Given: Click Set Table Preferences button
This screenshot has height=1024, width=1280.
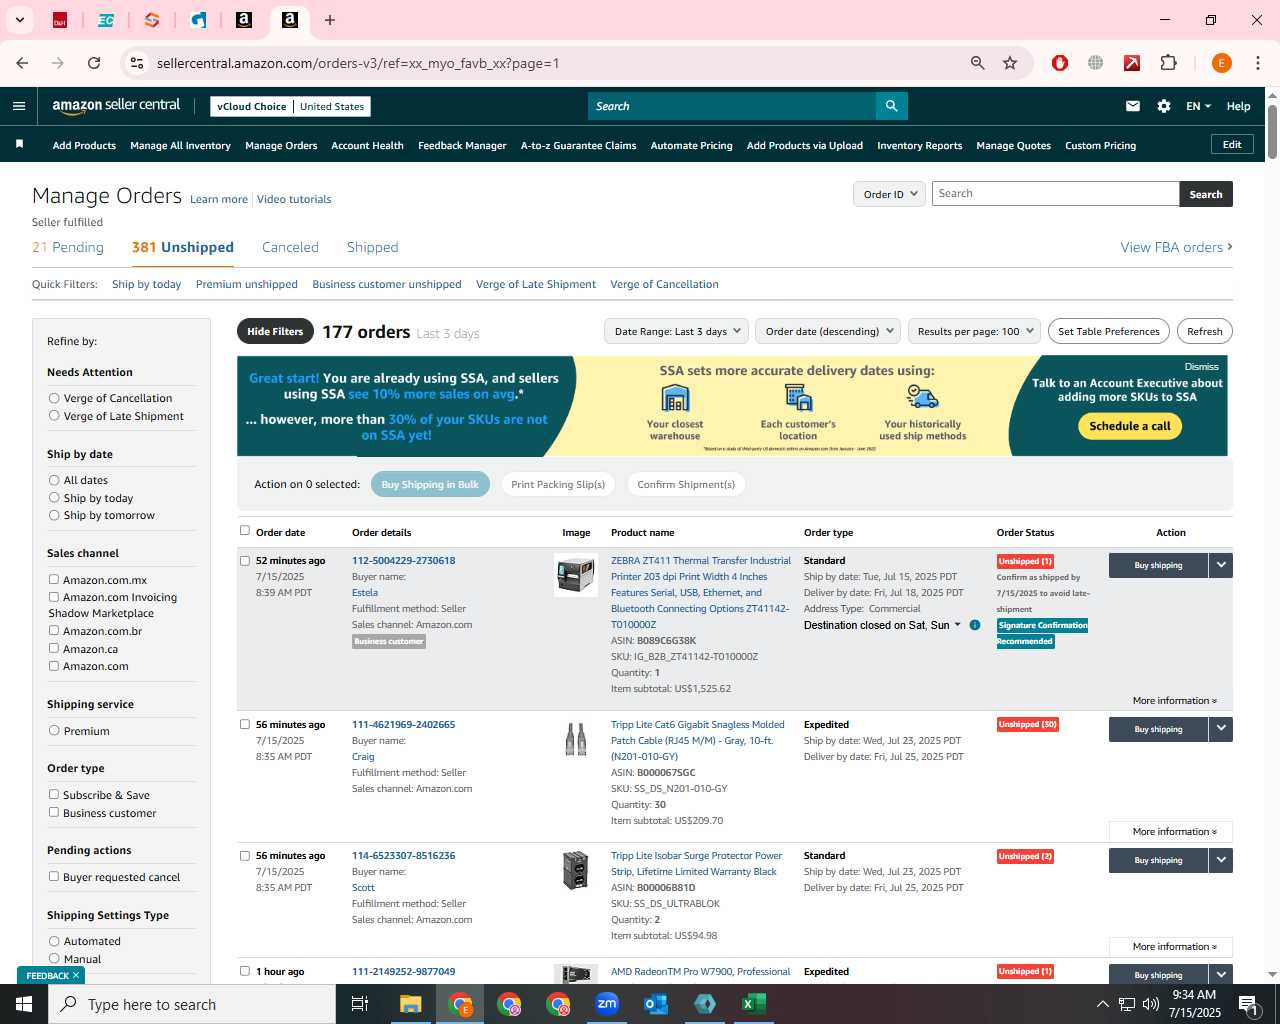Looking at the screenshot, I should pos(1108,331).
